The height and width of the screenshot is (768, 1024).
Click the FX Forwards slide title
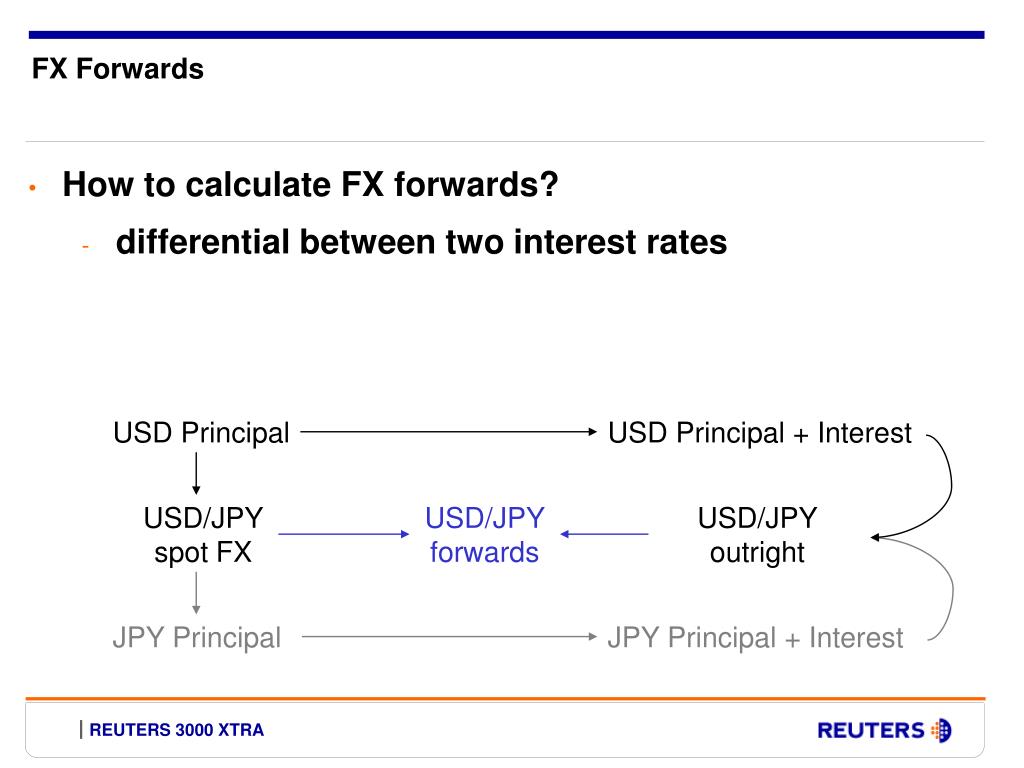(x=118, y=69)
